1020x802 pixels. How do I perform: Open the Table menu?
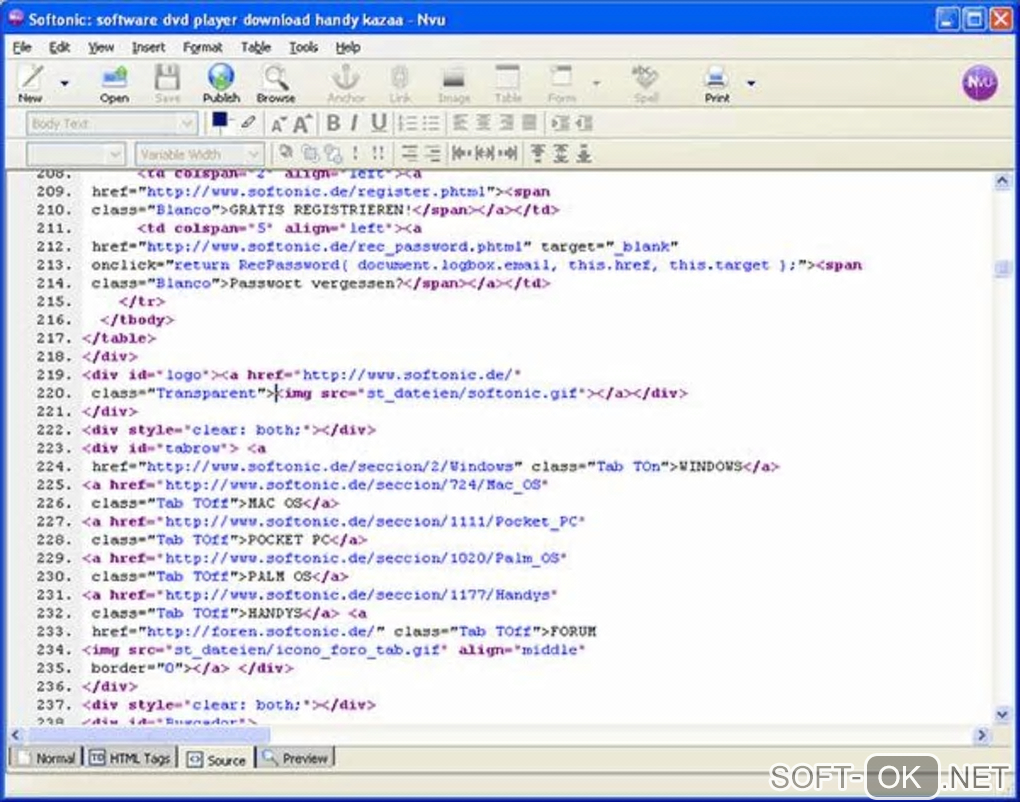(256, 47)
